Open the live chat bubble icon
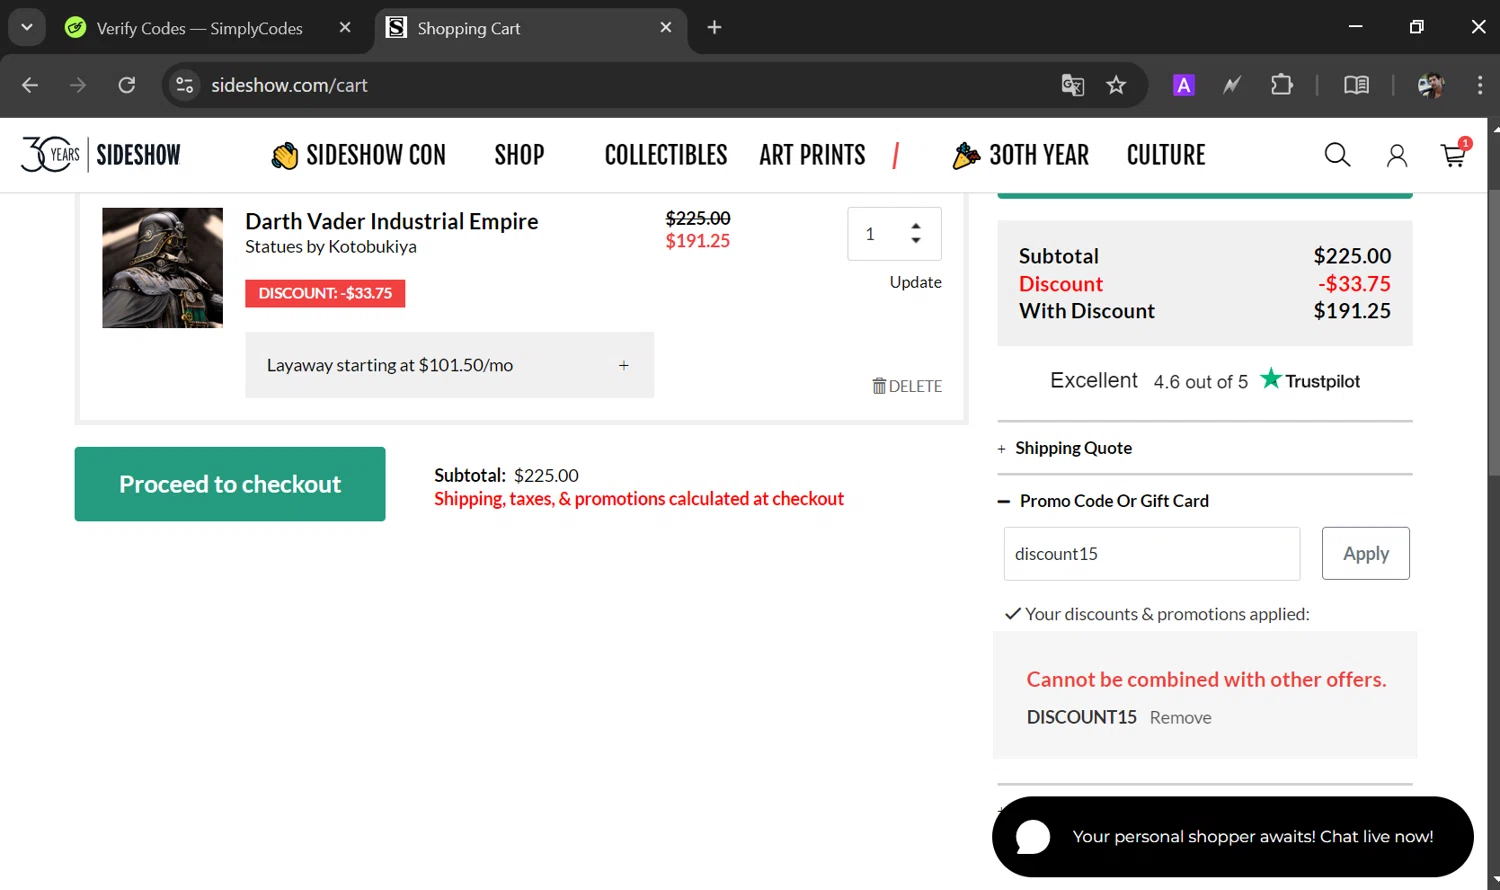 [x=1033, y=837]
